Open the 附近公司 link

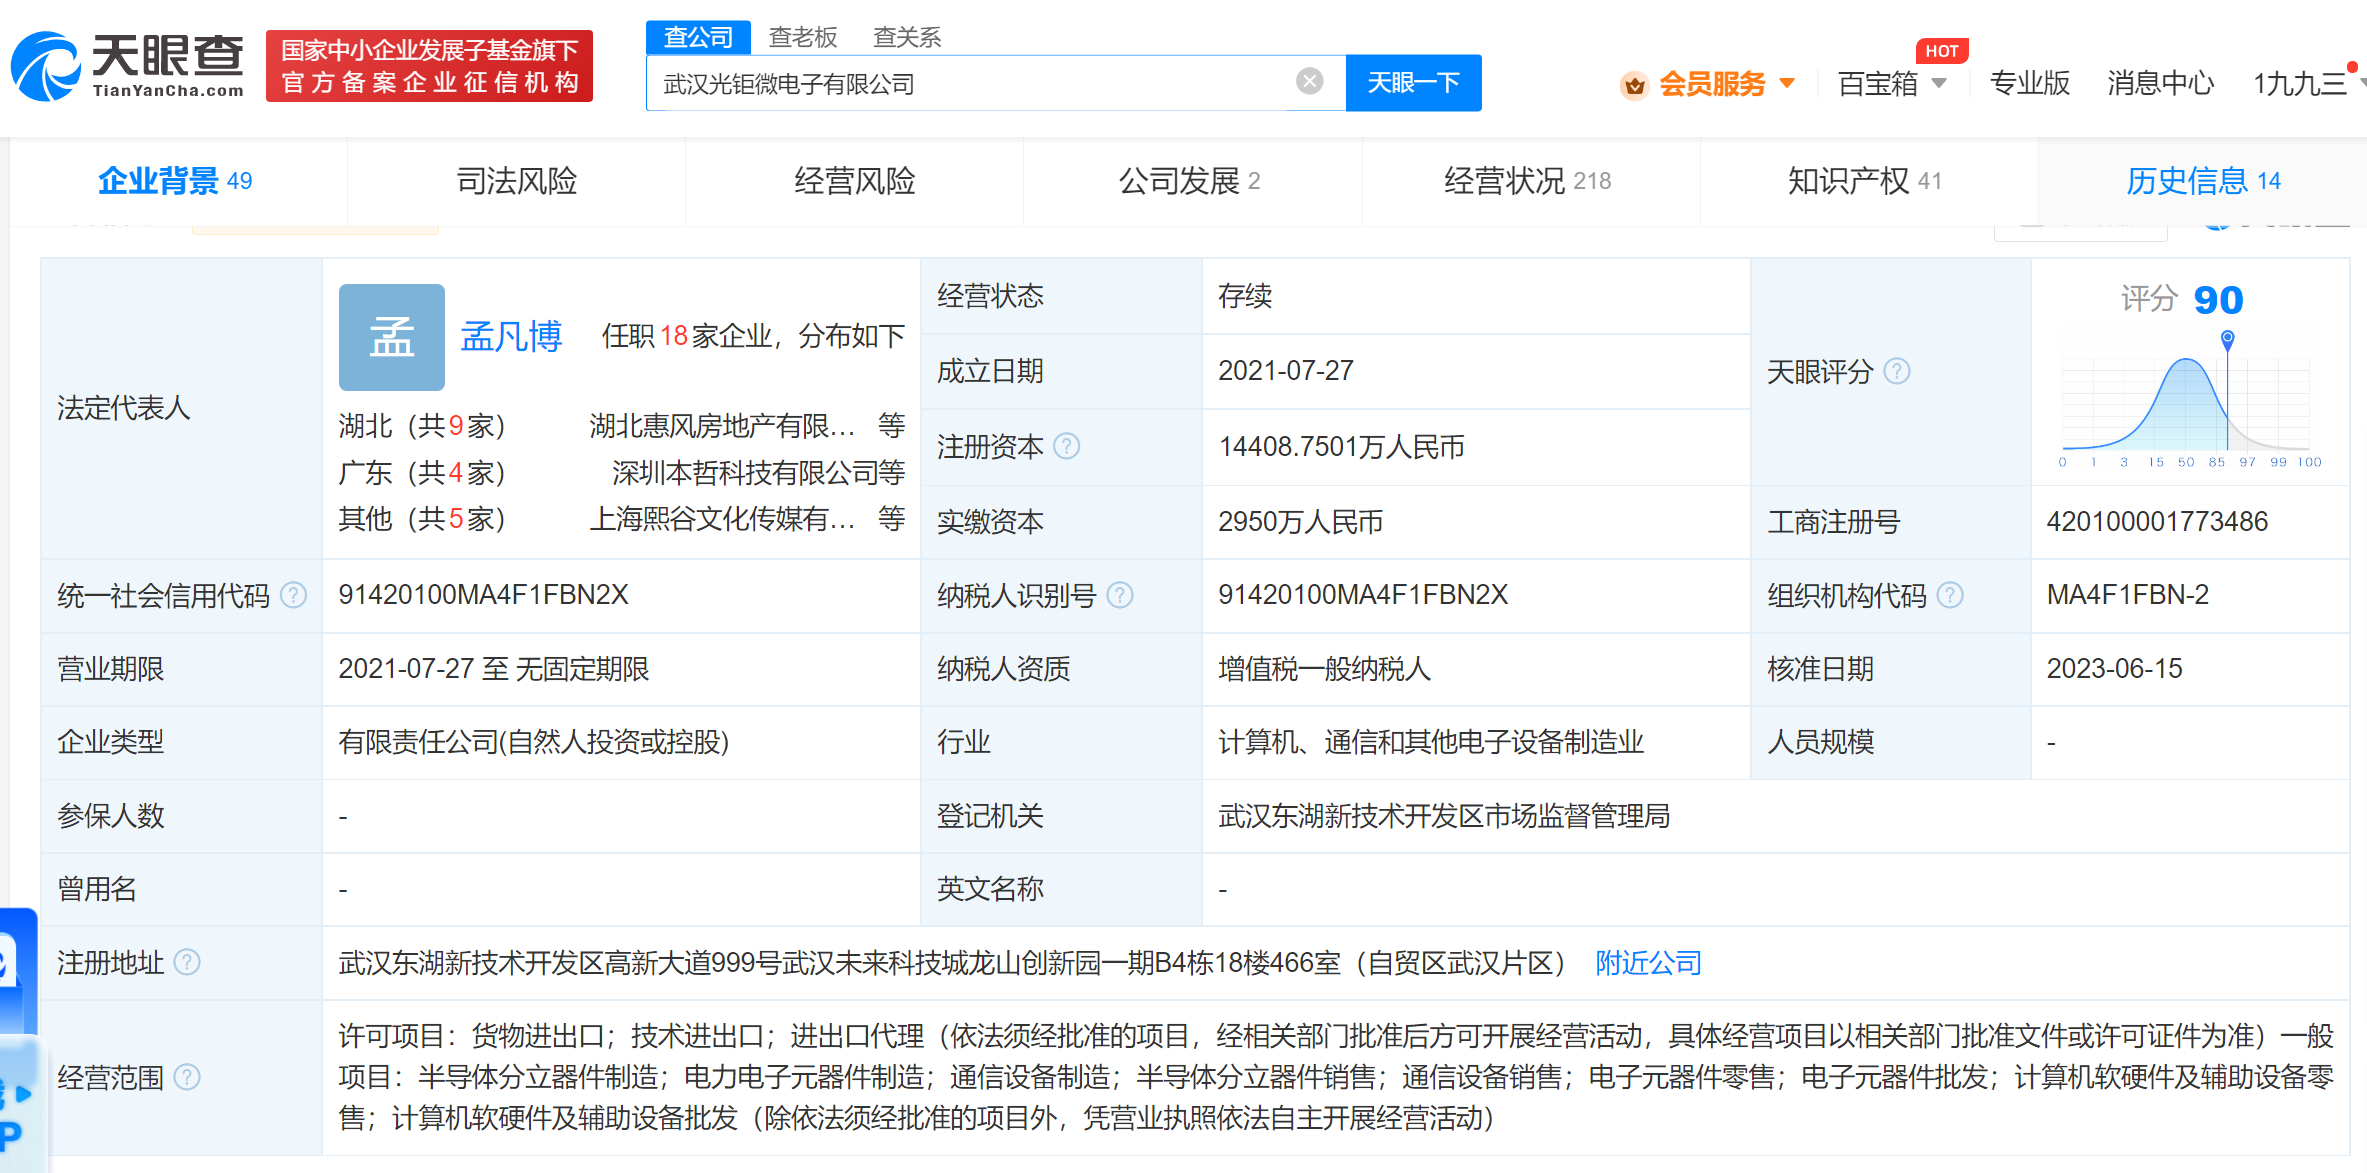click(1648, 963)
